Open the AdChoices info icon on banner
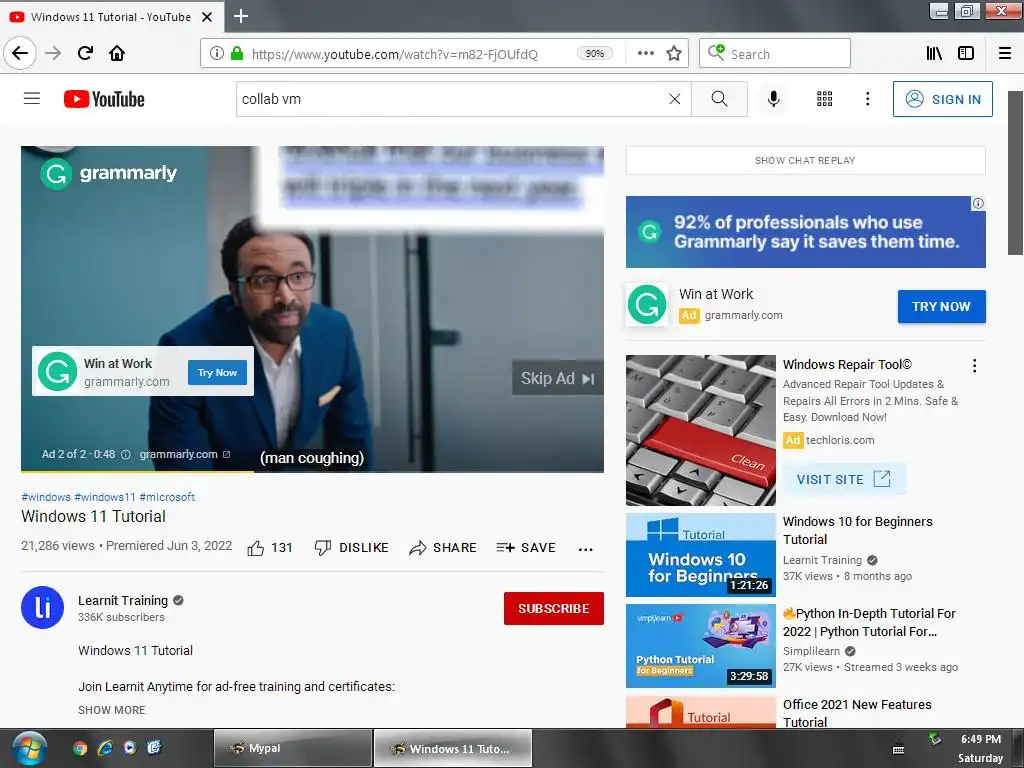Screen dimensions: 1024x768 978,203
